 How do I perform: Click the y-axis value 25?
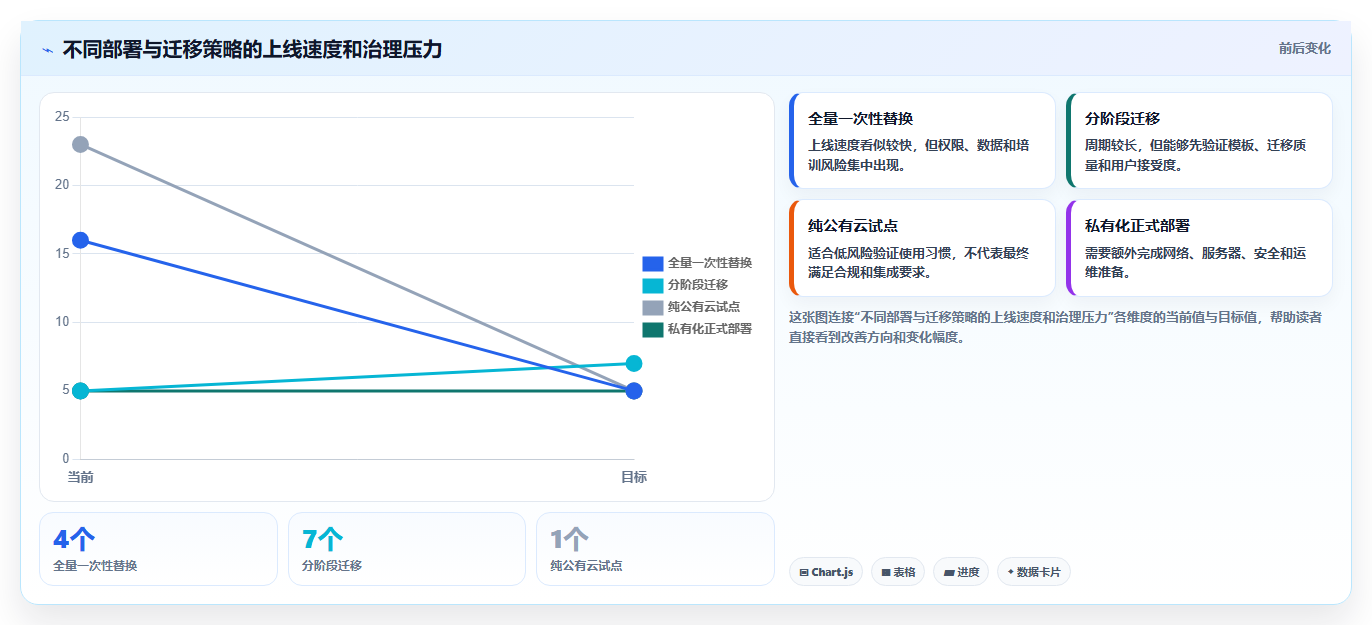pos(62,117)
